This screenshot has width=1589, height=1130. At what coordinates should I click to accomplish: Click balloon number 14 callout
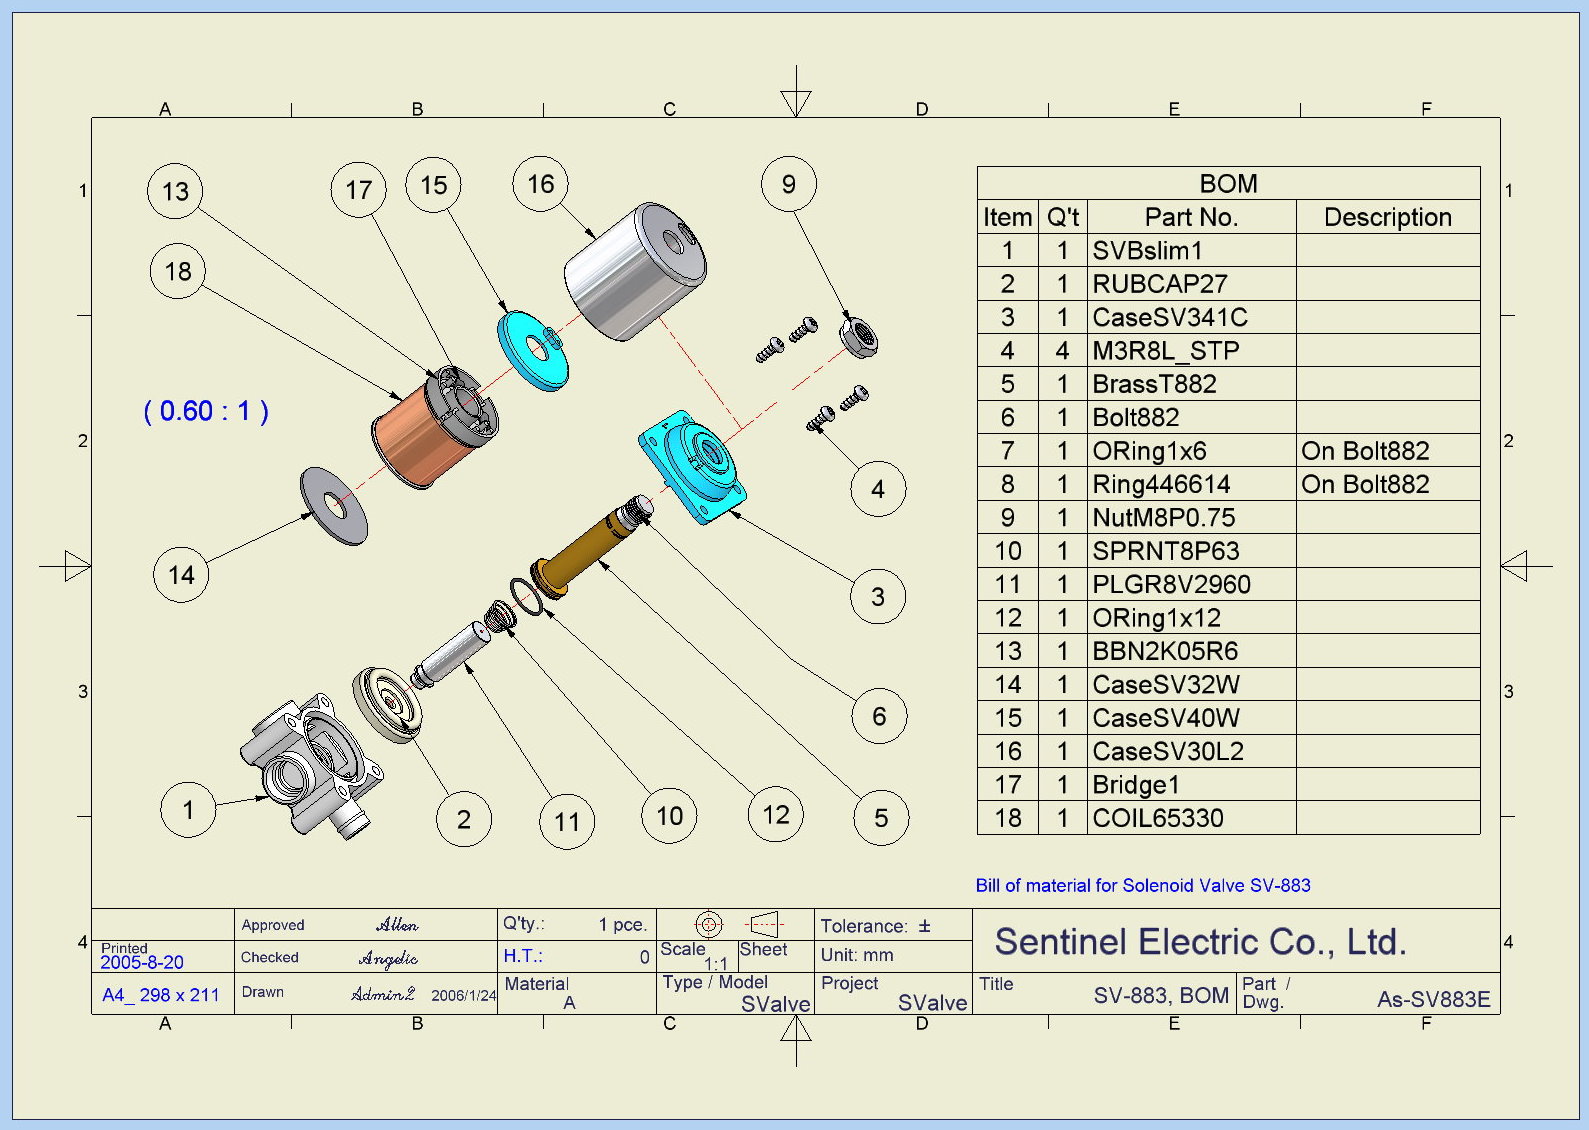(x=181, y=575)
